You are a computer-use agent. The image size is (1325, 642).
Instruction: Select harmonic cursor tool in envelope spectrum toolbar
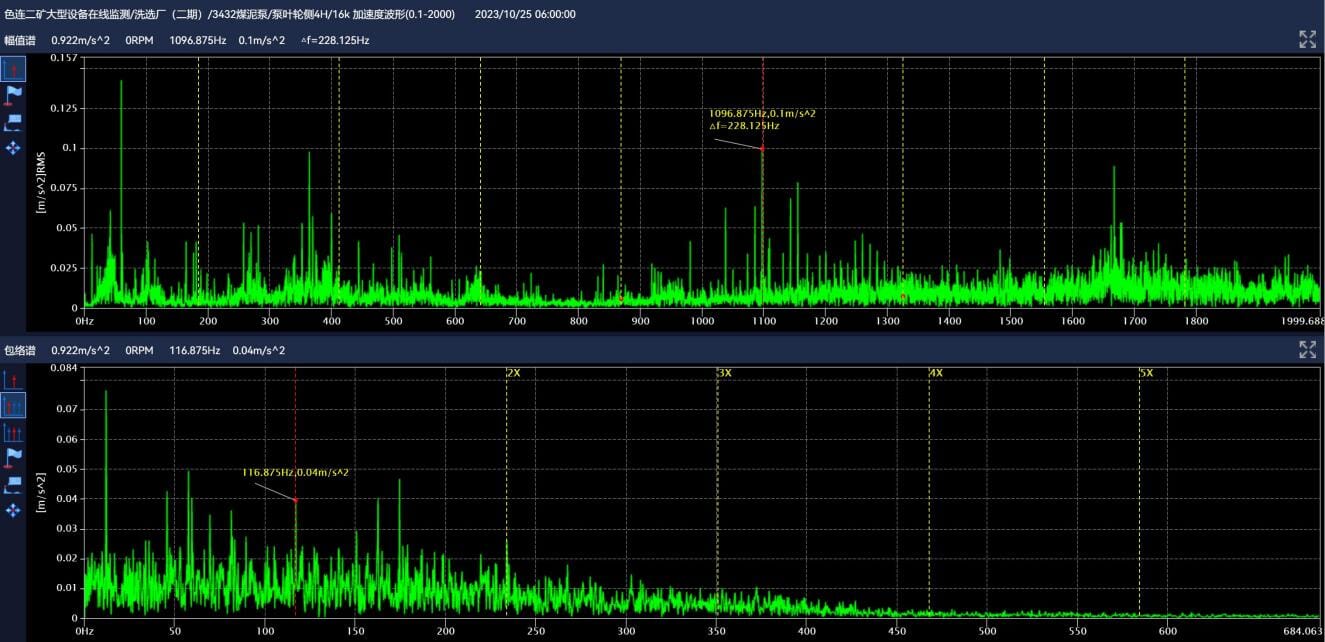pos(13,406)
